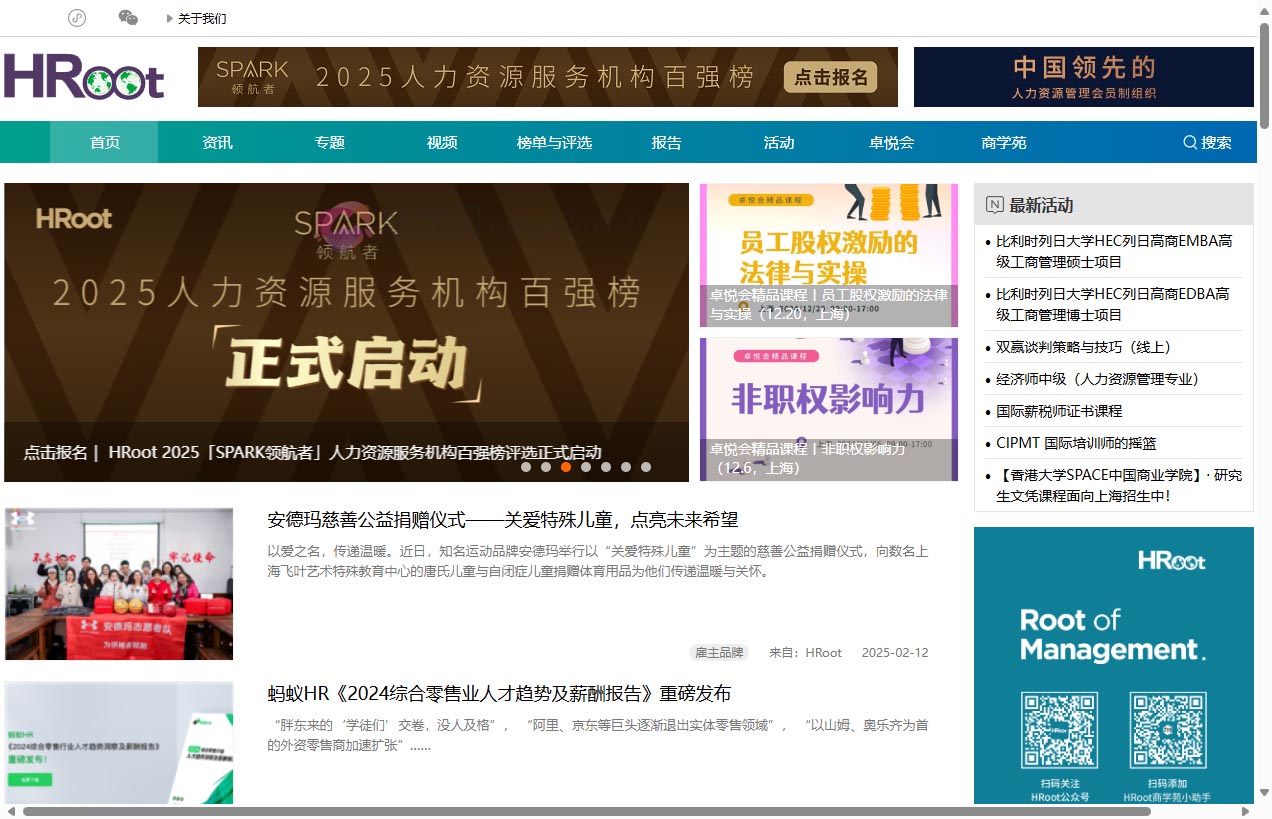
Task: Click scroll-down arrow on vertical scrollbar
Action: coord(1264,793)
